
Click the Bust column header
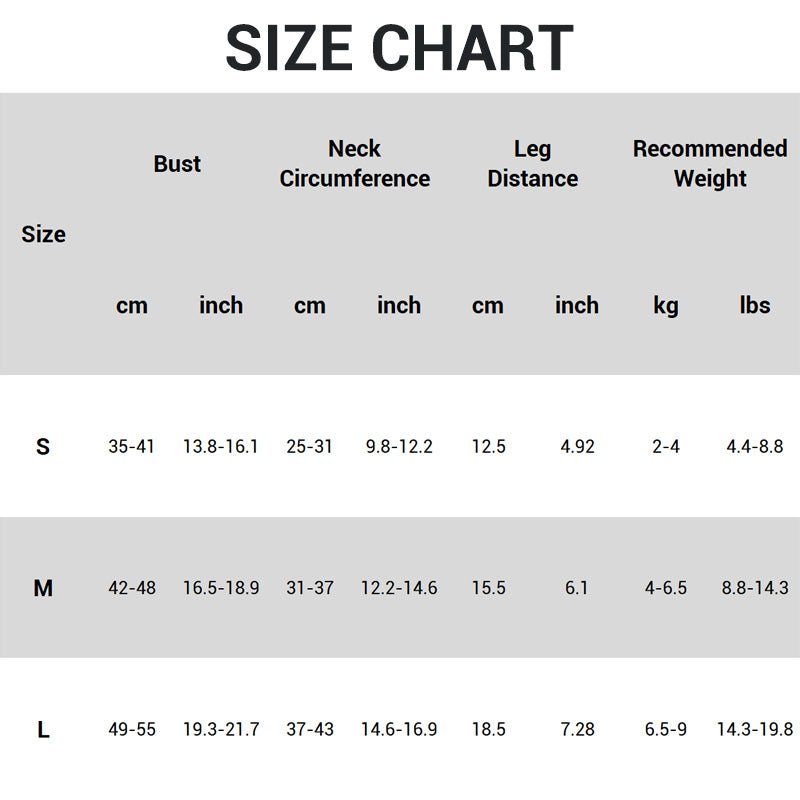coord(177,164)
